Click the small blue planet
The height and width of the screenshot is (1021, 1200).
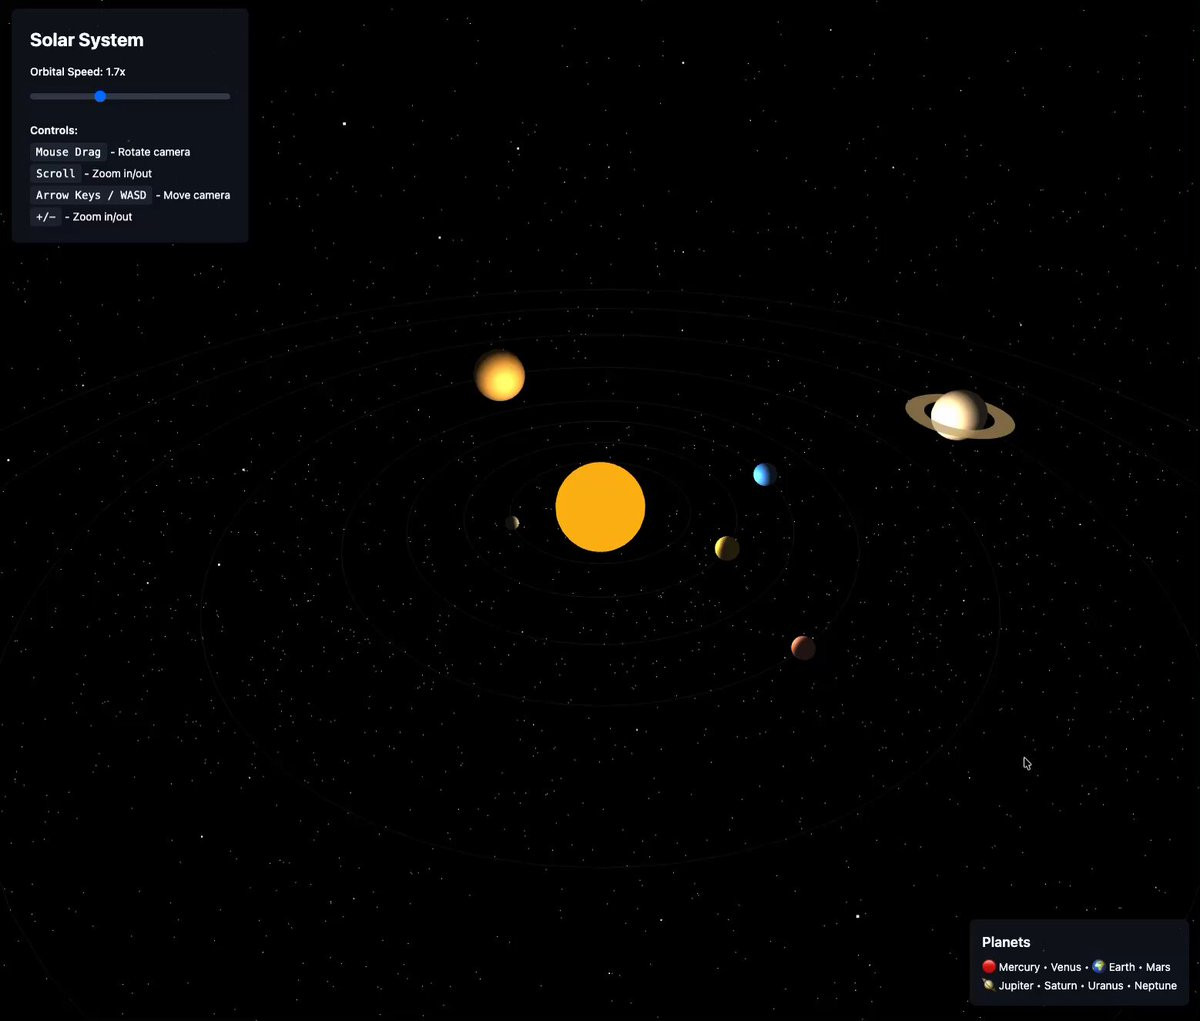pyautogui.click(x=765, y=474)
